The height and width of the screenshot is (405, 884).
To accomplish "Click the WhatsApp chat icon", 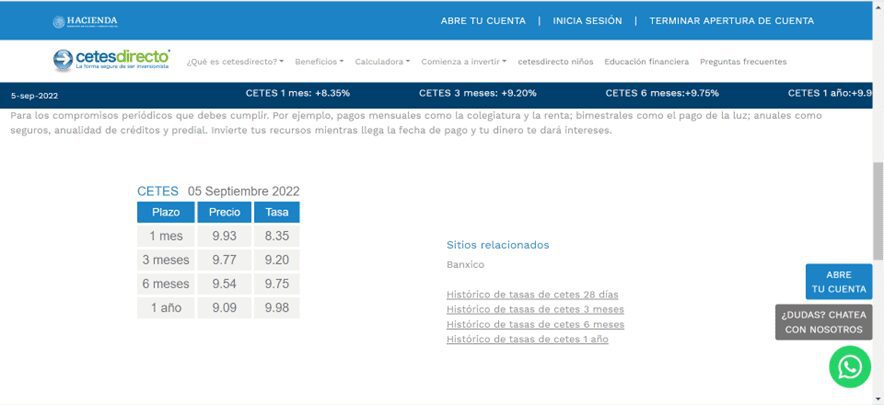I will tap(849, 367).
